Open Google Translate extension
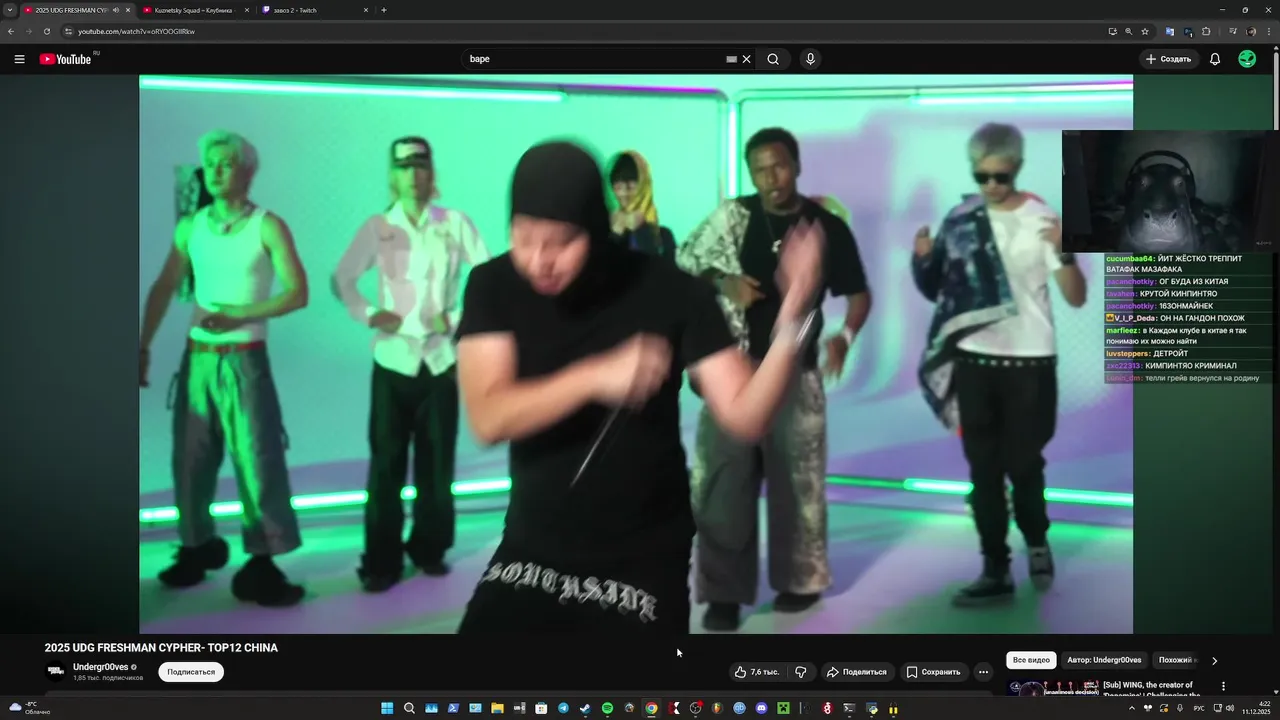The height and width of the screenshot is (720, 1280). tap(1170, 31)
